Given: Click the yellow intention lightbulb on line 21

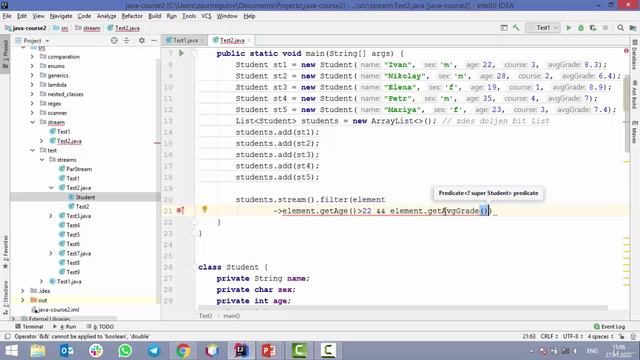Looking at the screenshot, I should [x=204, y=209].
